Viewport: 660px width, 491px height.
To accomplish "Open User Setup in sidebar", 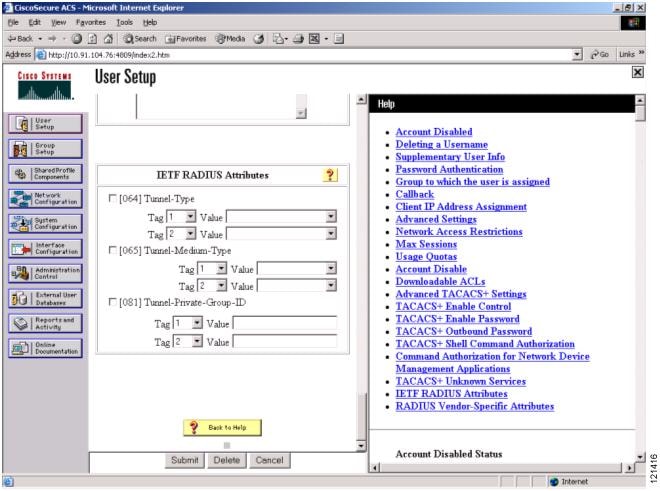I will [45, 124].
